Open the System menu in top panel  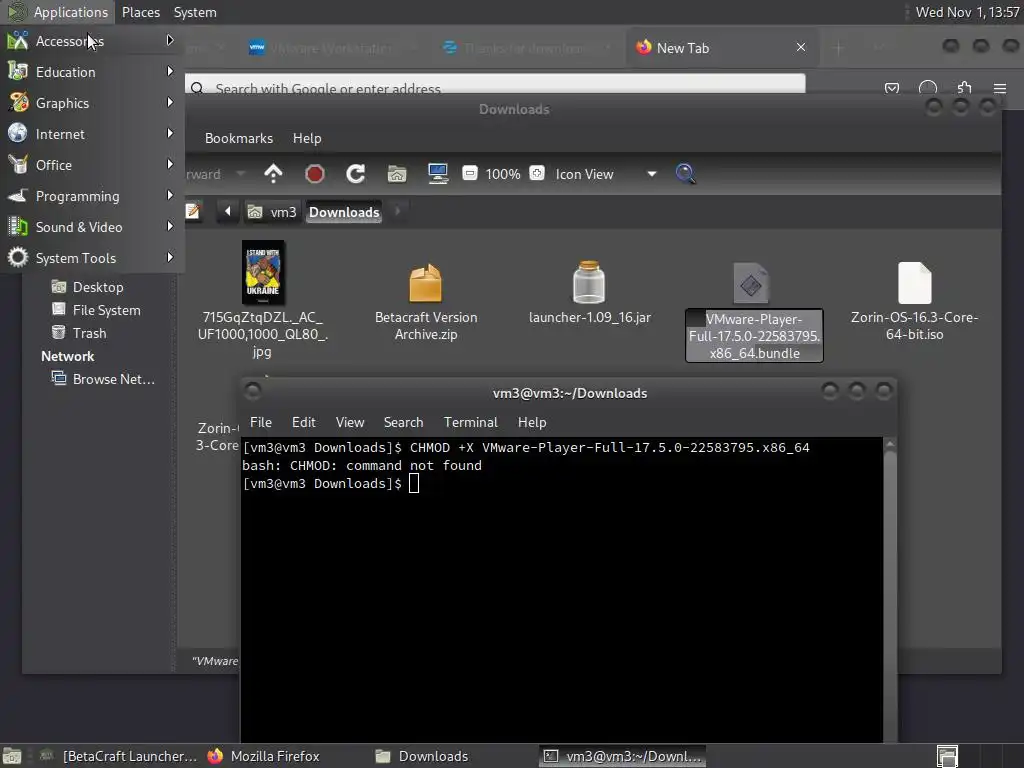(195, 12)
